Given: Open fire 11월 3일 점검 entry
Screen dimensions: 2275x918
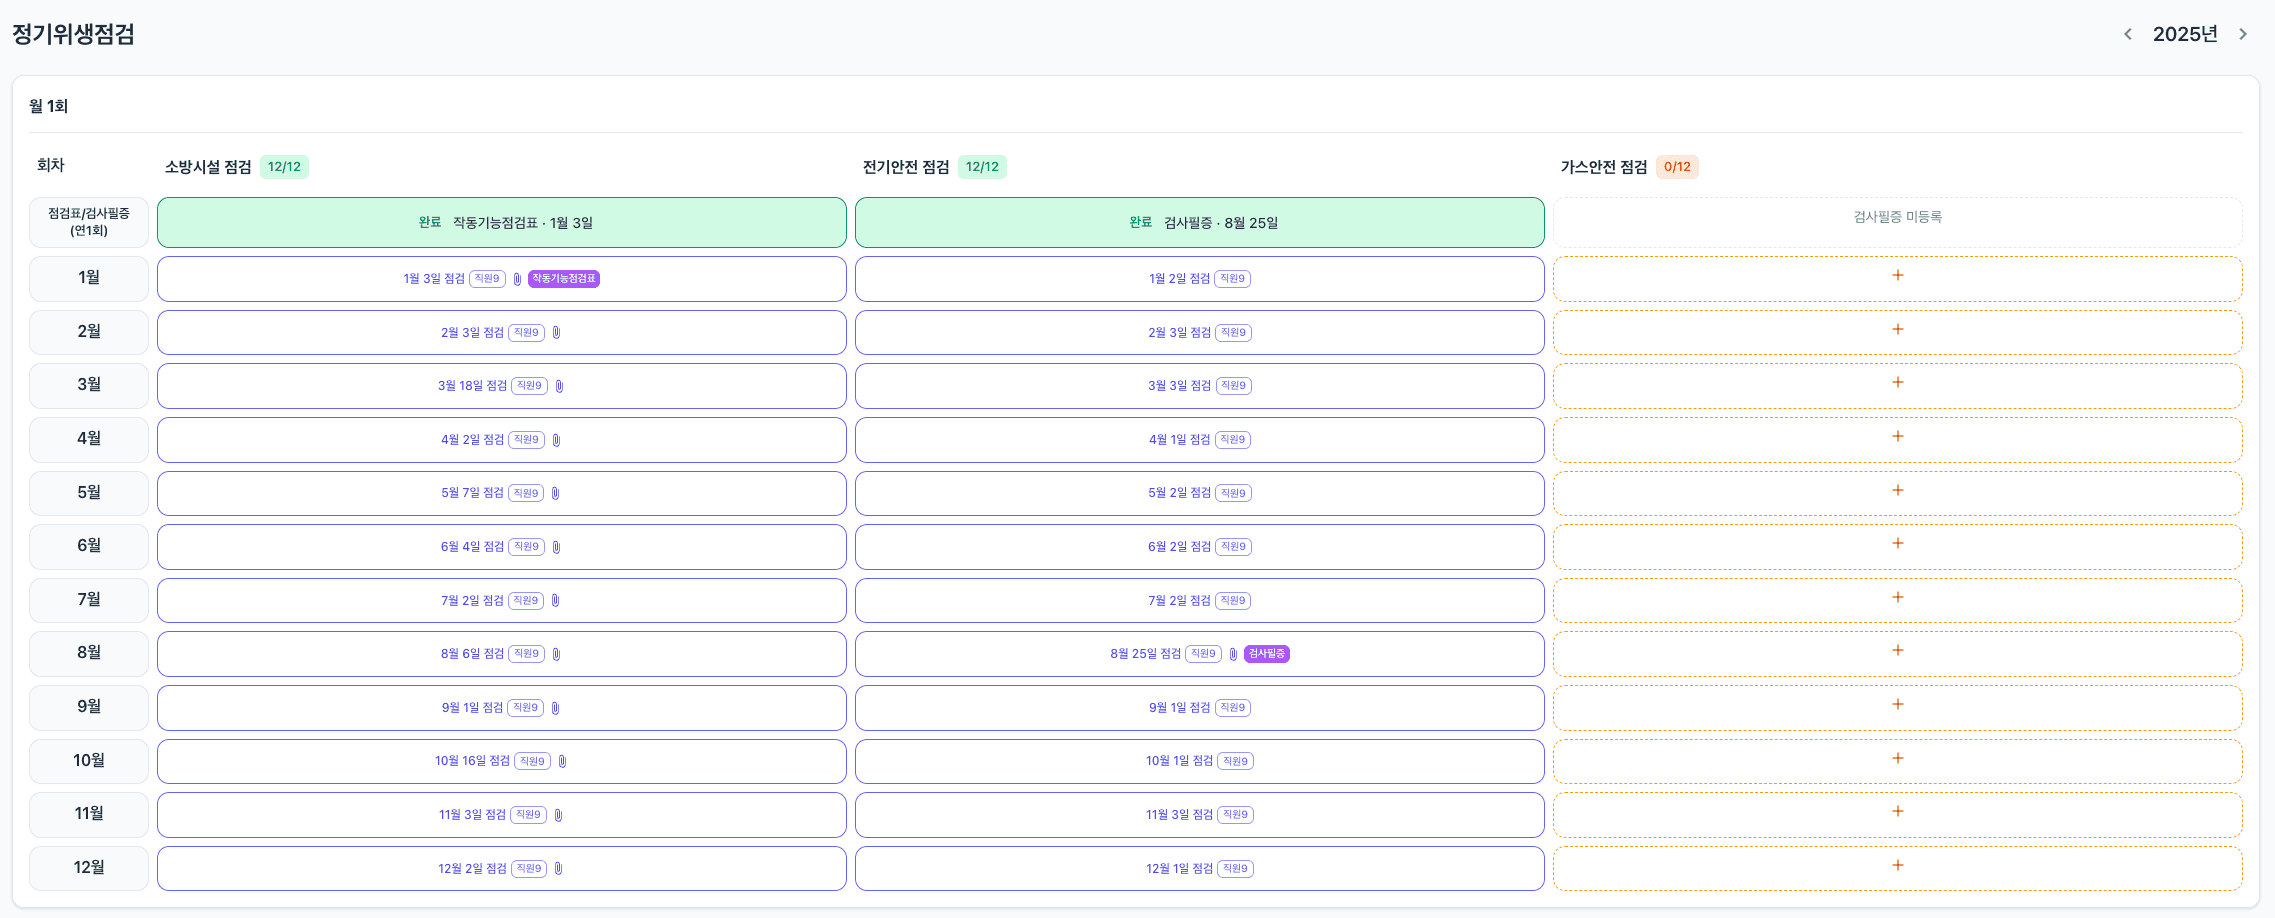Looking at the screenshot, I should point(501,815).
